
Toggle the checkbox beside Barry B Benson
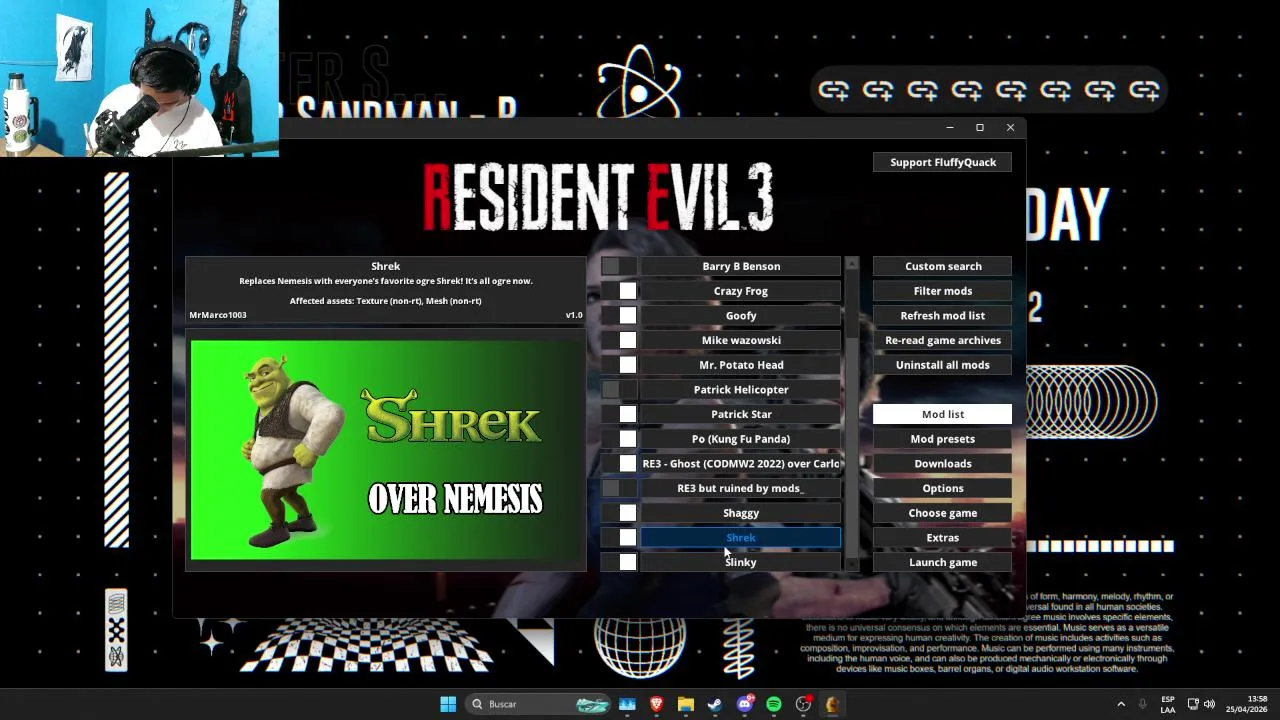click(618, 266)
